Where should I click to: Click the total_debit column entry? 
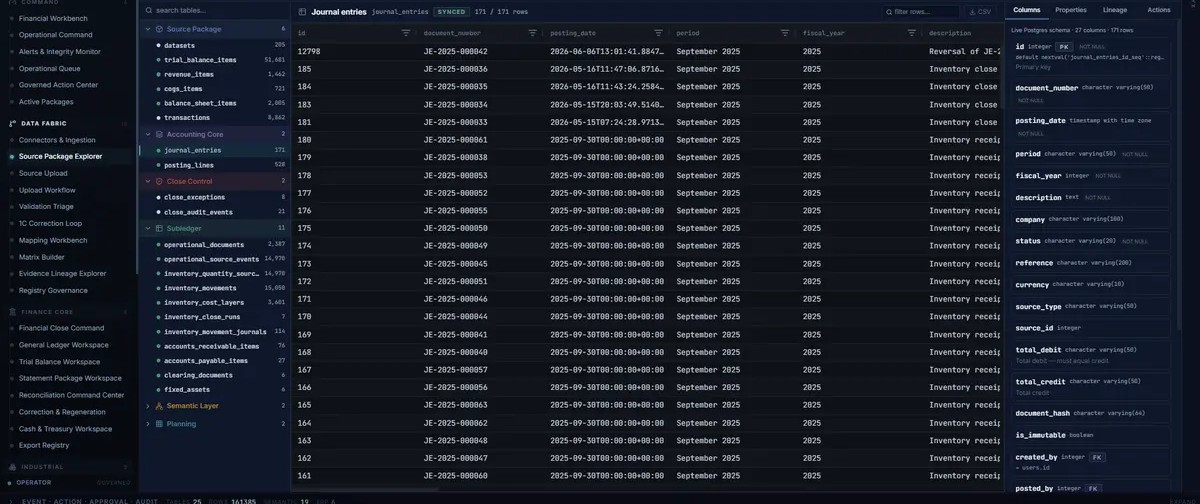click(1090, 354)
